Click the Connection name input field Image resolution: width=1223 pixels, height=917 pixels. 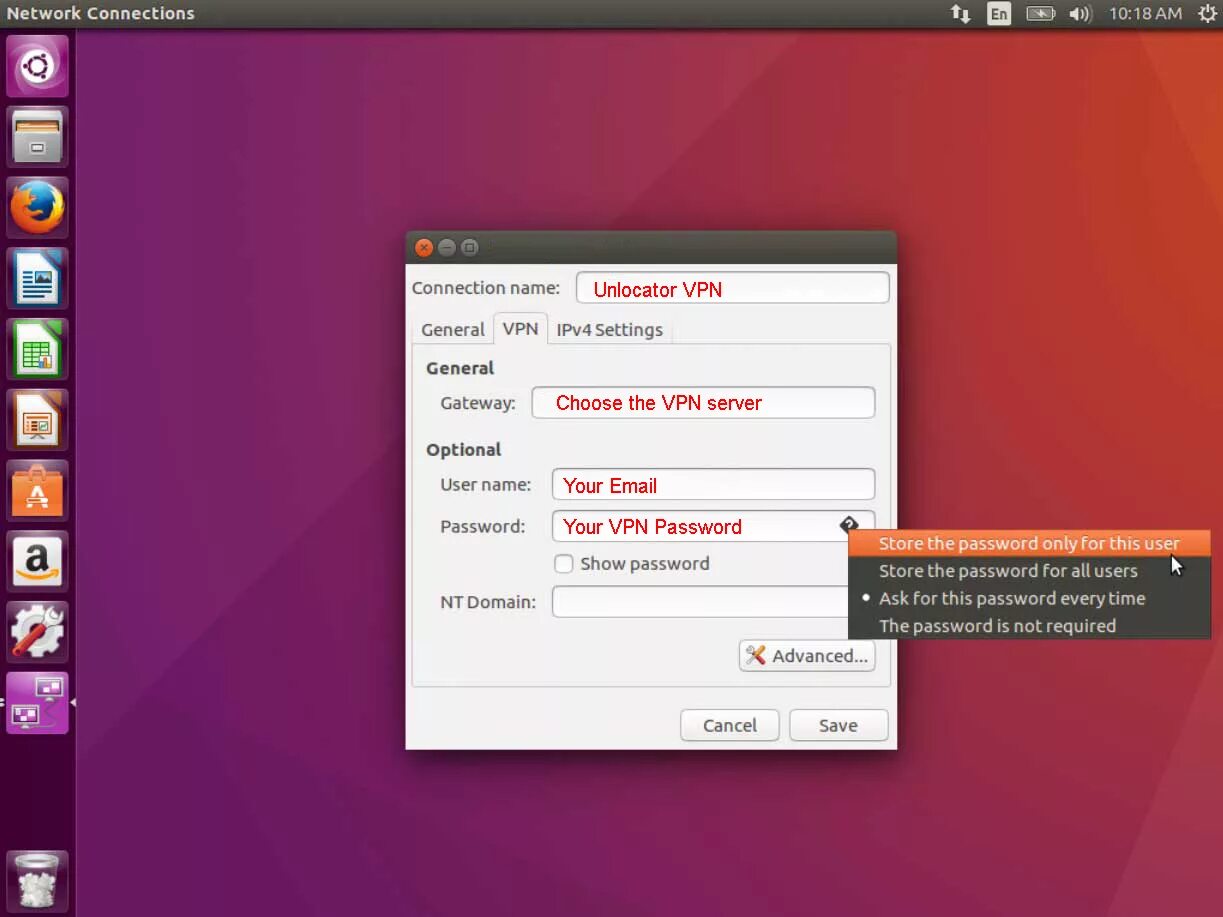point(732,288)
